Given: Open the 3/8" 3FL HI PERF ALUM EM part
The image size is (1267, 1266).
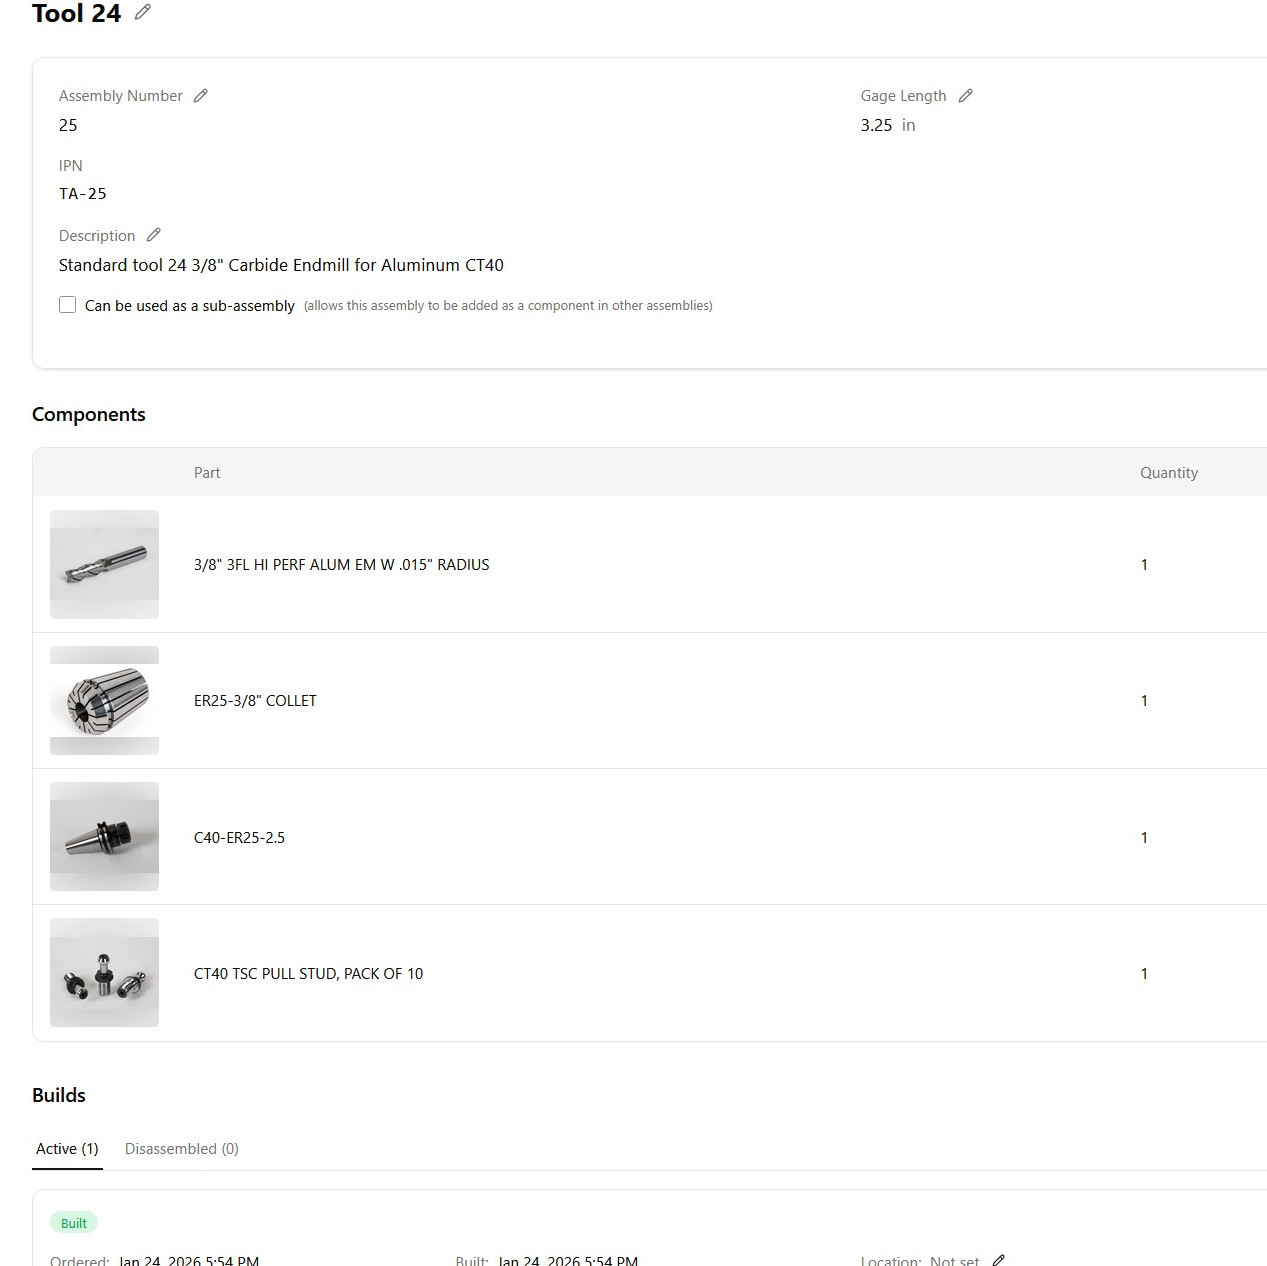Looking at the screenshot, I should [x=342, y=564].
